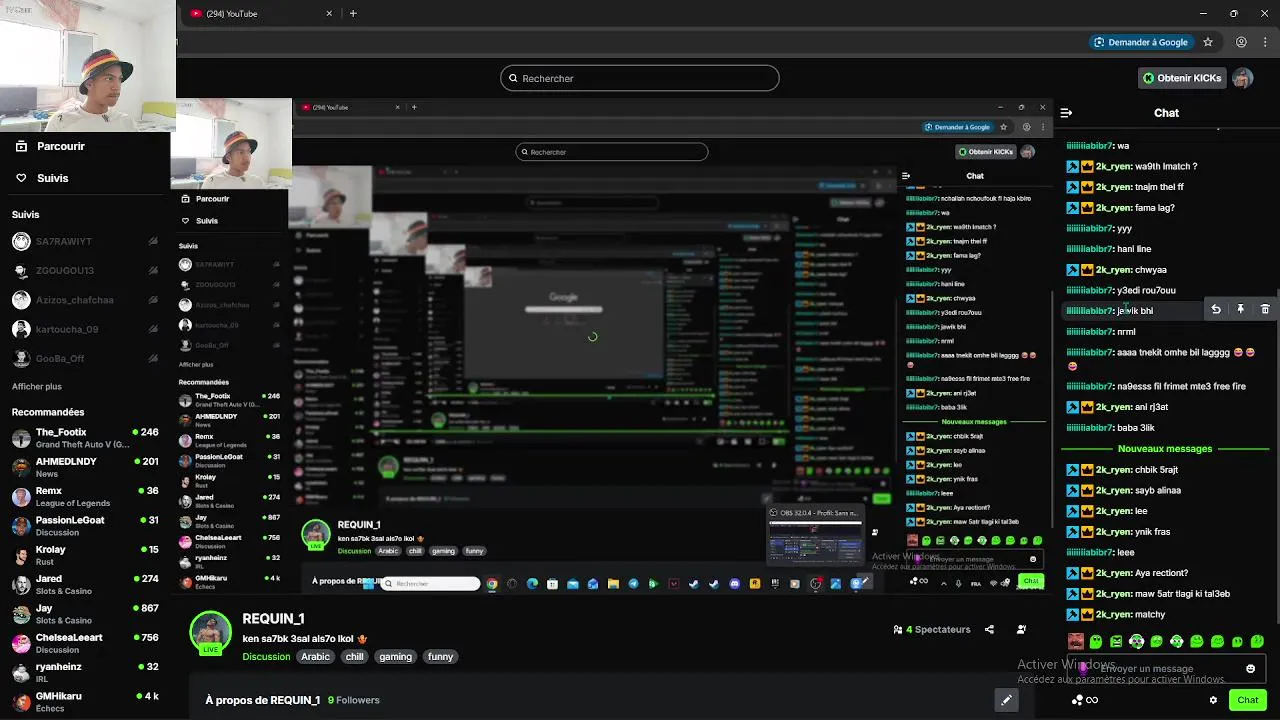Viewport: 1280px width, 720px height.
Task: Open followed channel Azizos_chafchaa
Action: click(x=85, y=300)
